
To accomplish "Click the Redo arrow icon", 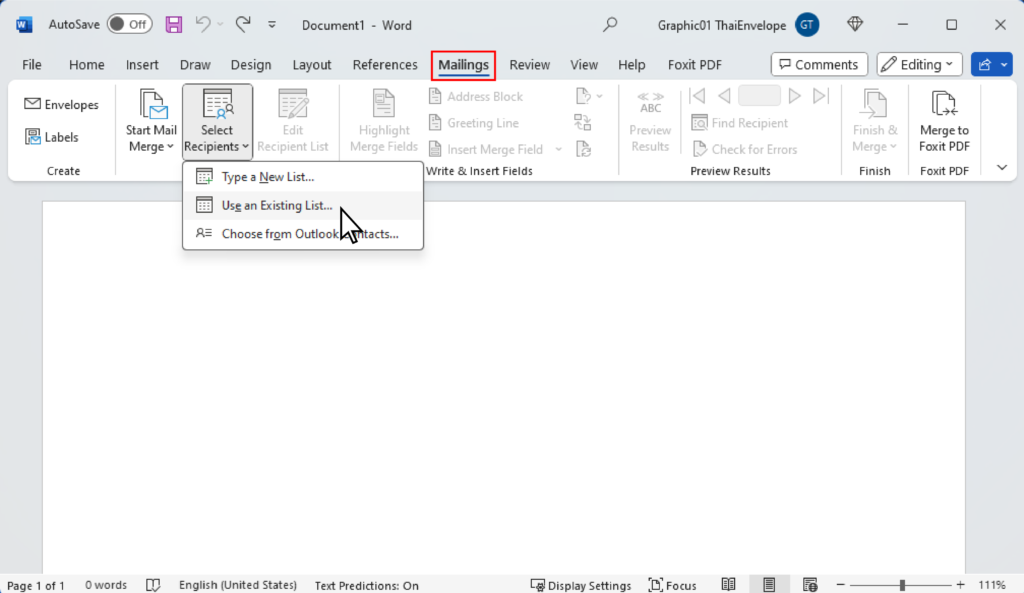I will (x=243, y=25).
